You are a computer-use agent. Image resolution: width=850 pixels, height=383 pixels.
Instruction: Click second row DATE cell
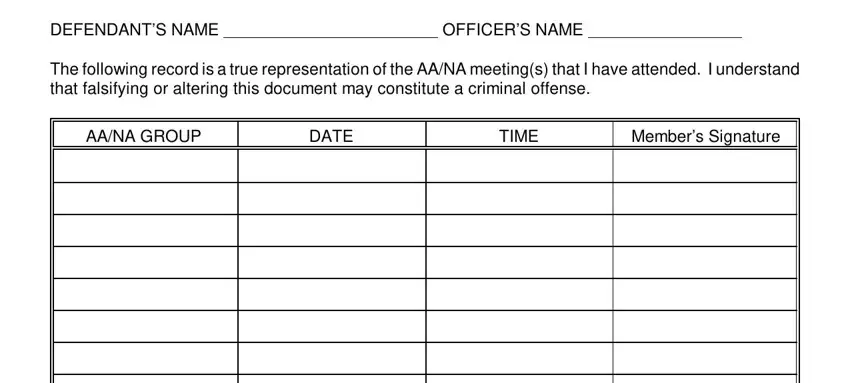click(x=332, y=198)
